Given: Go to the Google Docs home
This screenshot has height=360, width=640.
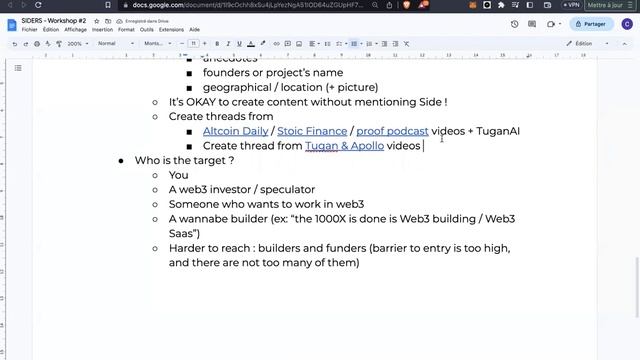Looking at the screenshot, I should tap(12, 25).
